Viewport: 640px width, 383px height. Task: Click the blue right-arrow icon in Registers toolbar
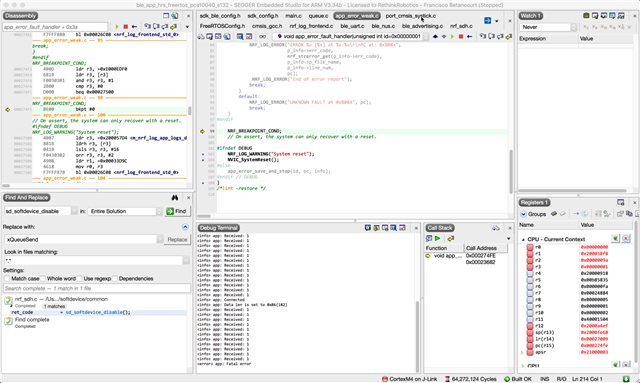coord(576,214)
